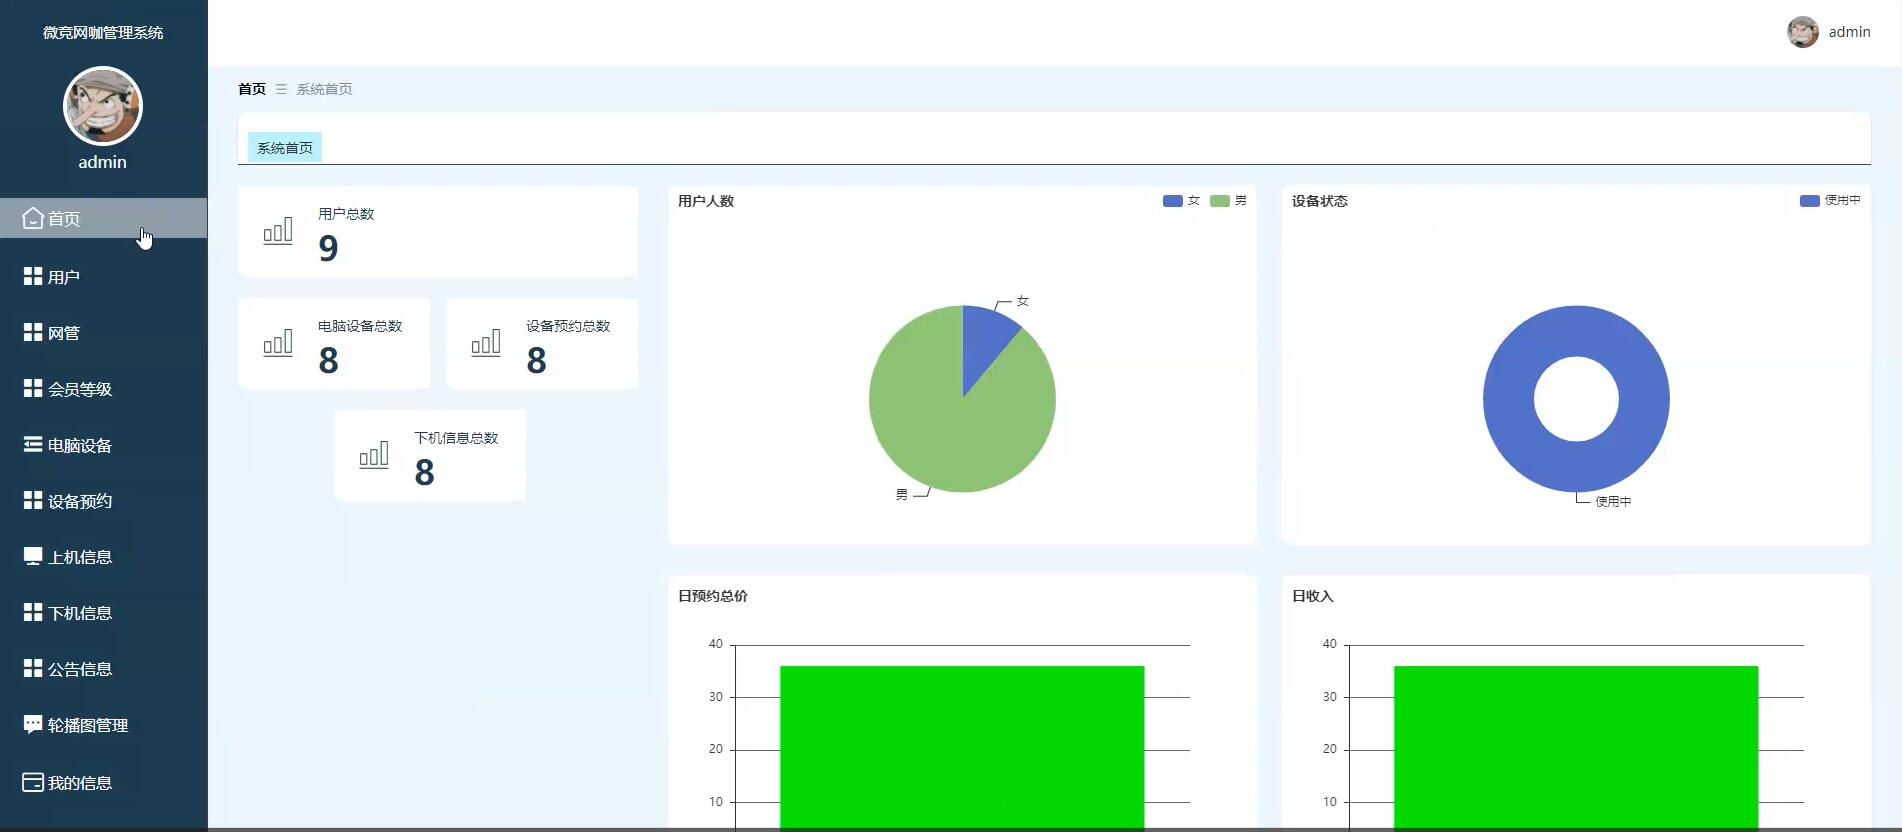The width and height of the screenshot is (1902, 832).
Task: Click the 设备状态 chart title
Action: (x=1320, y=201)
